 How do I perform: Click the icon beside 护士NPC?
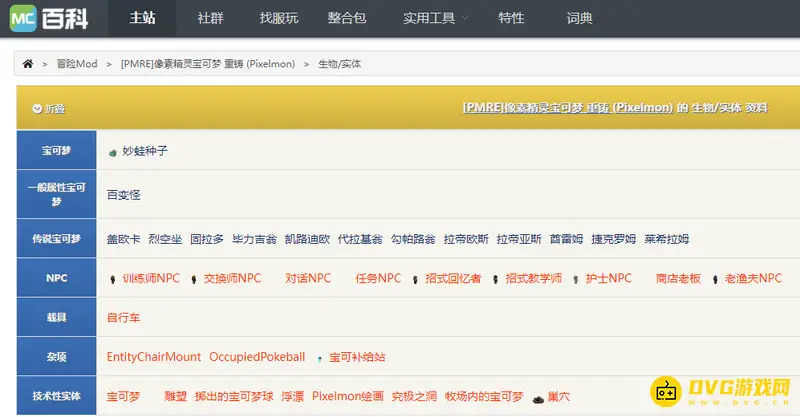coord(576,279)
